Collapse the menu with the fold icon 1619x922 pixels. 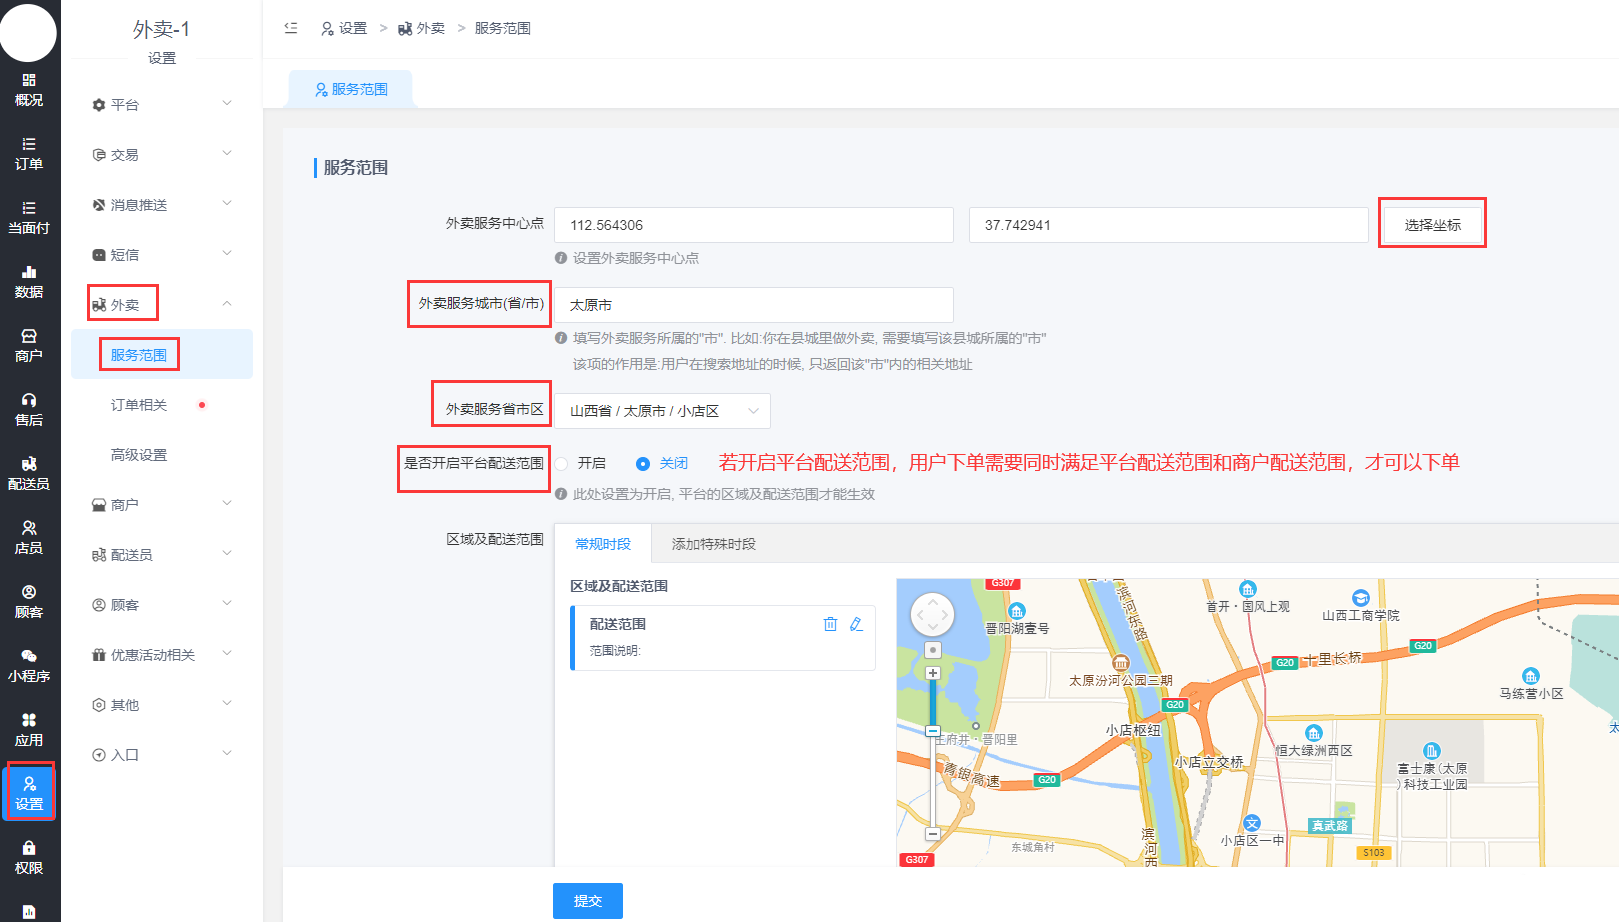pos(291,28)
